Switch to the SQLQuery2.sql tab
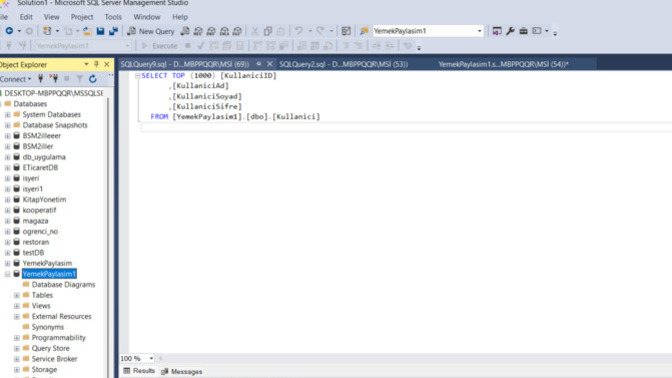672x378 pixels. pos(343,64)
